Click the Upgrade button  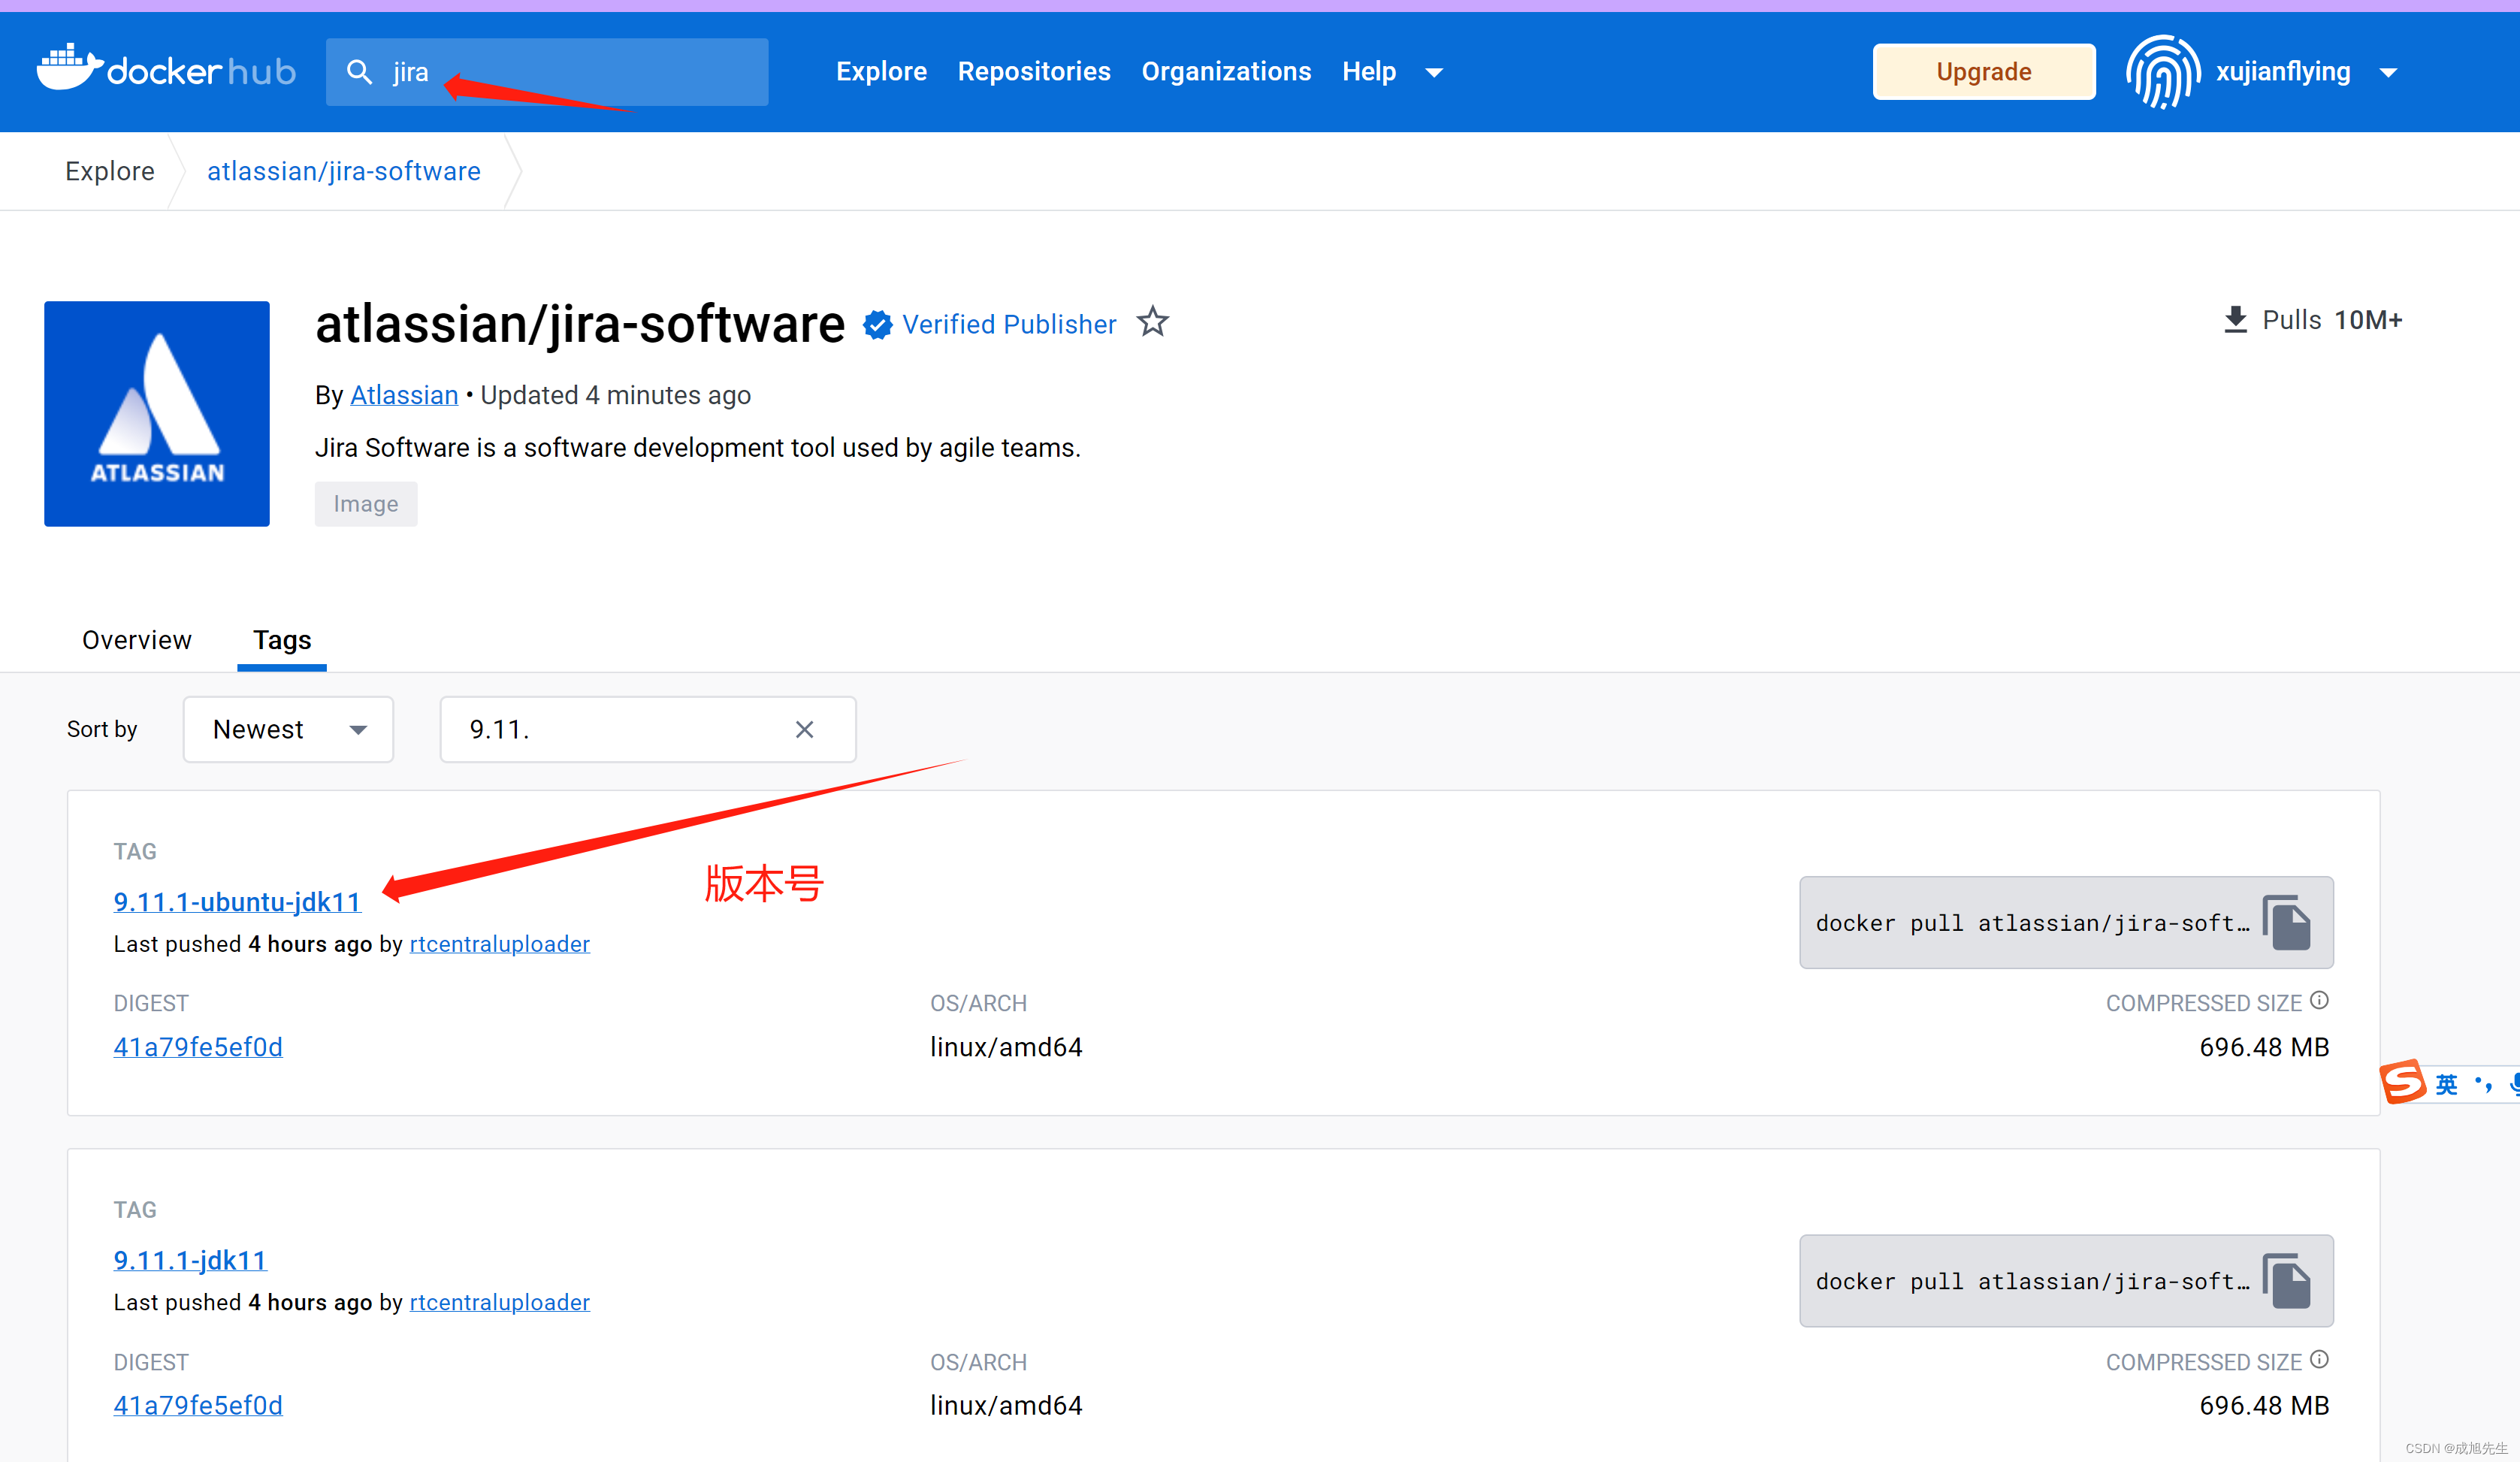1982,71
